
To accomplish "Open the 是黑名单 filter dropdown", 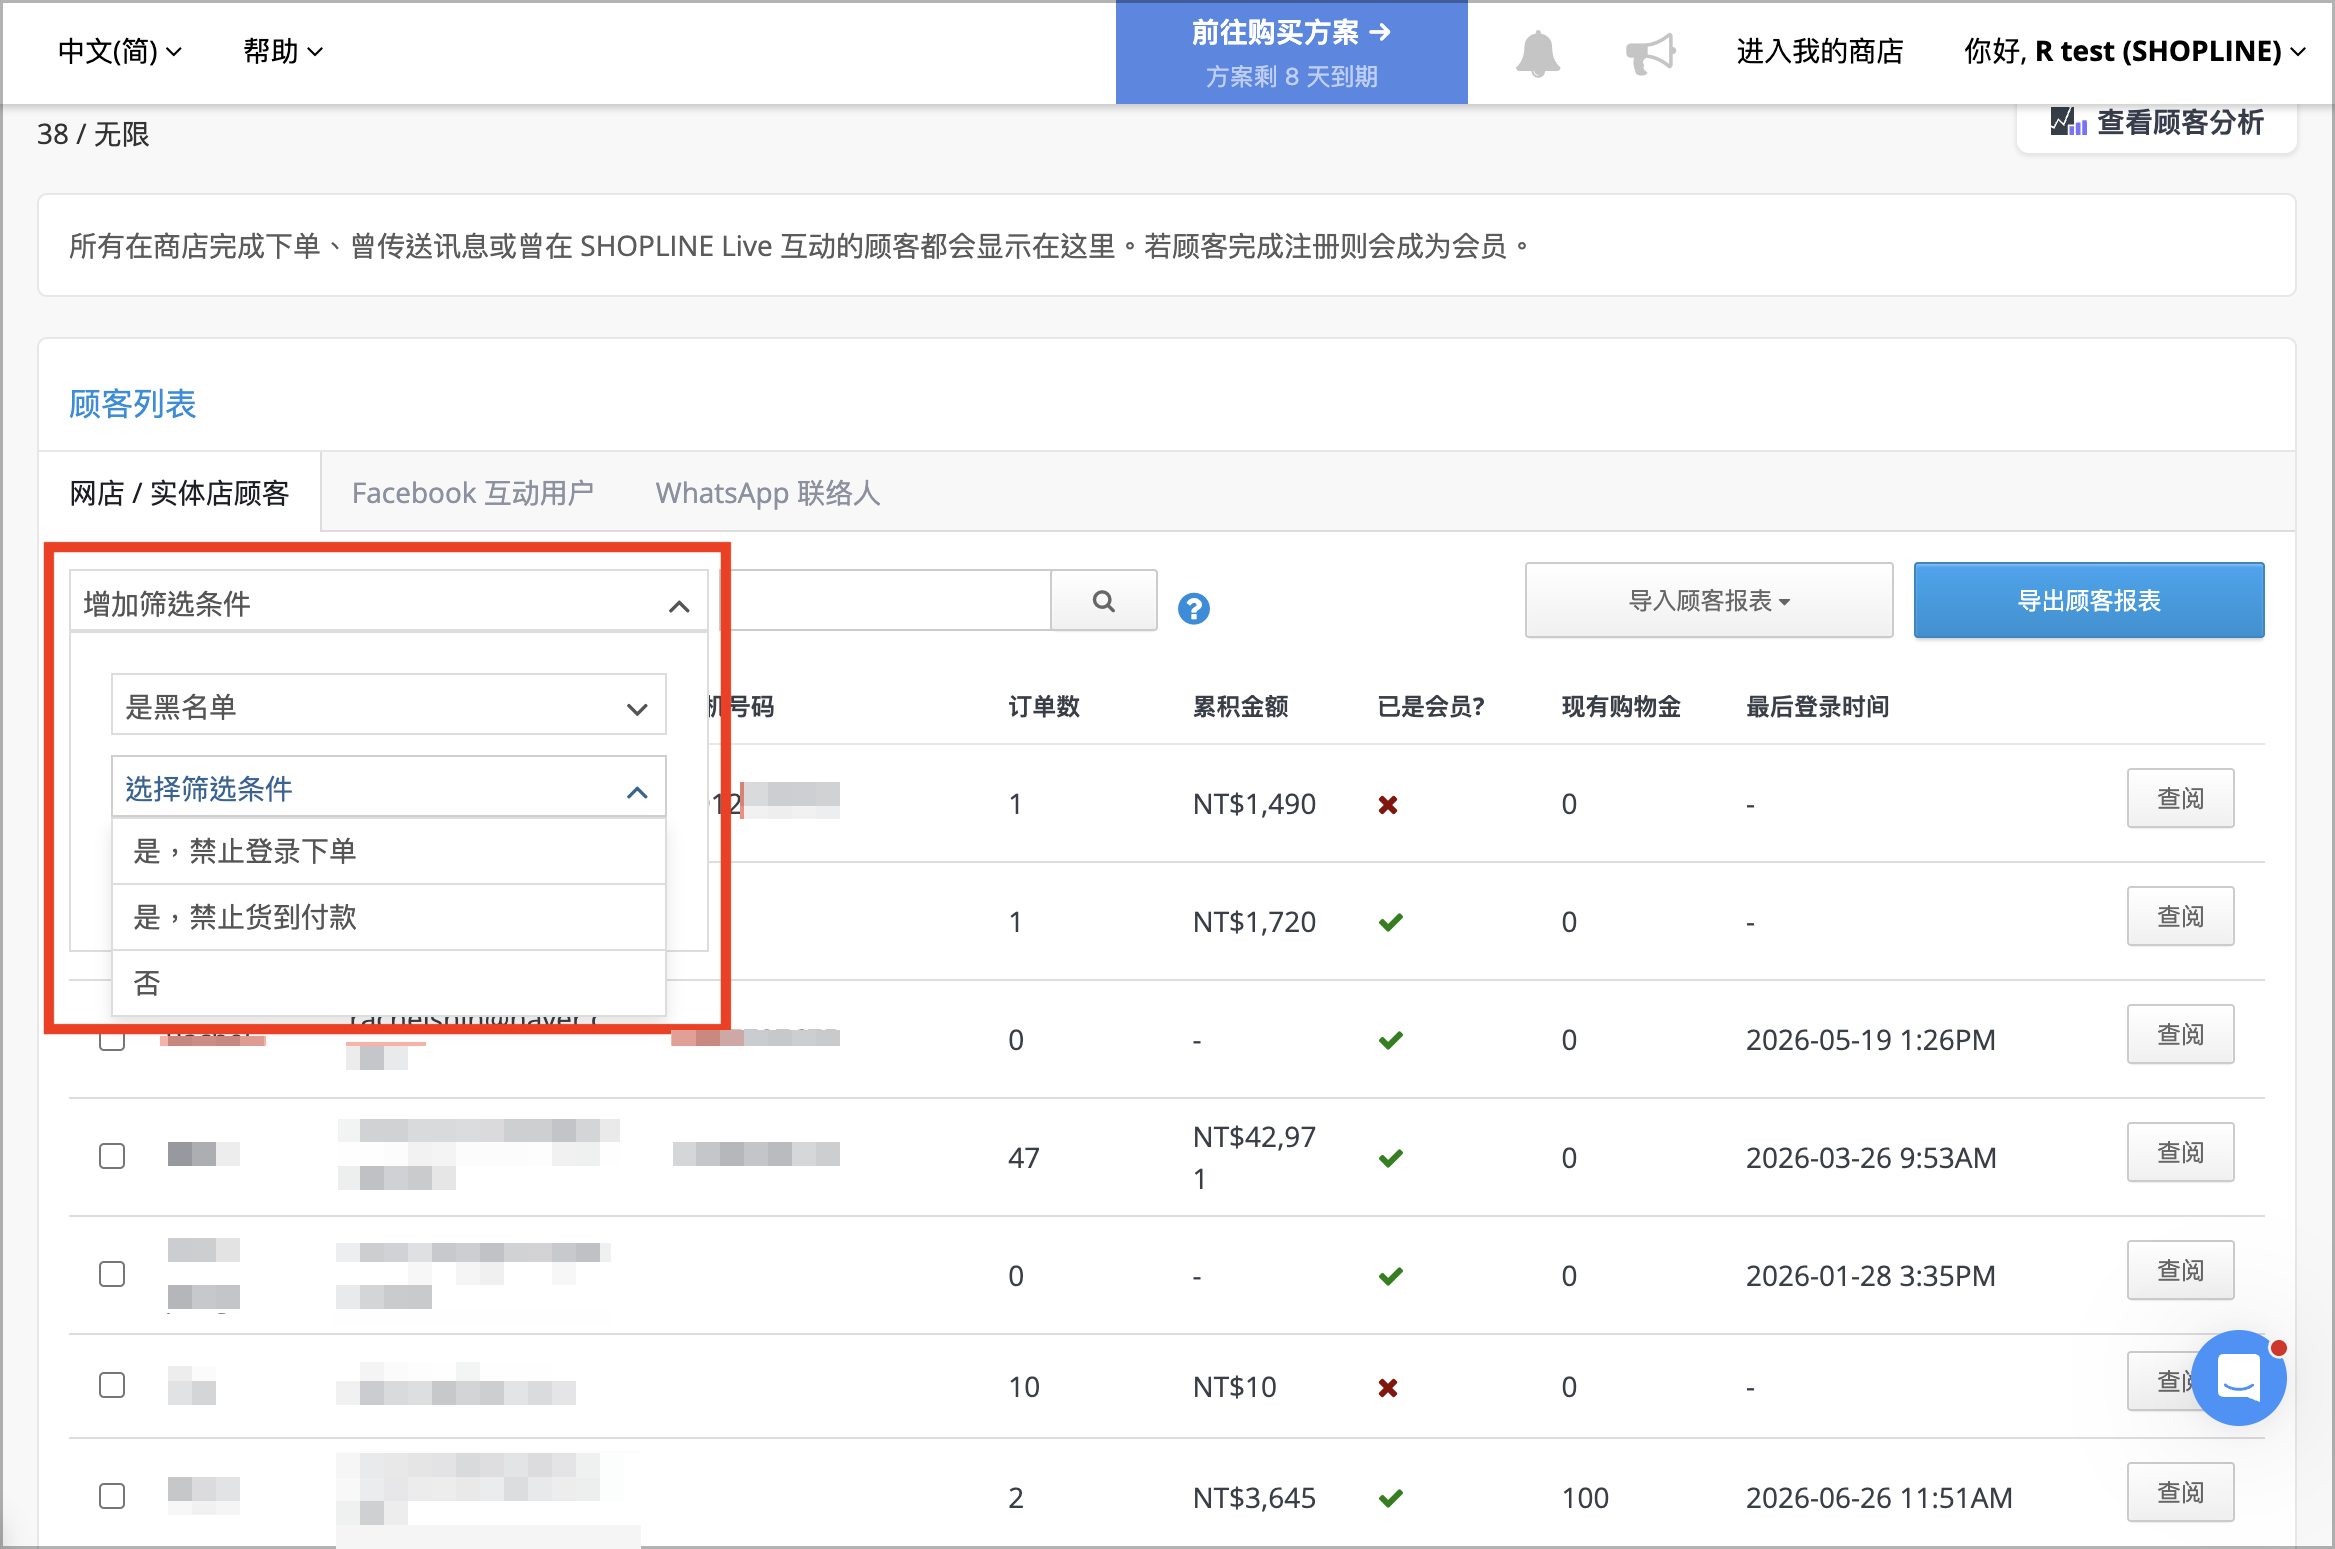I will pos(388,705).
